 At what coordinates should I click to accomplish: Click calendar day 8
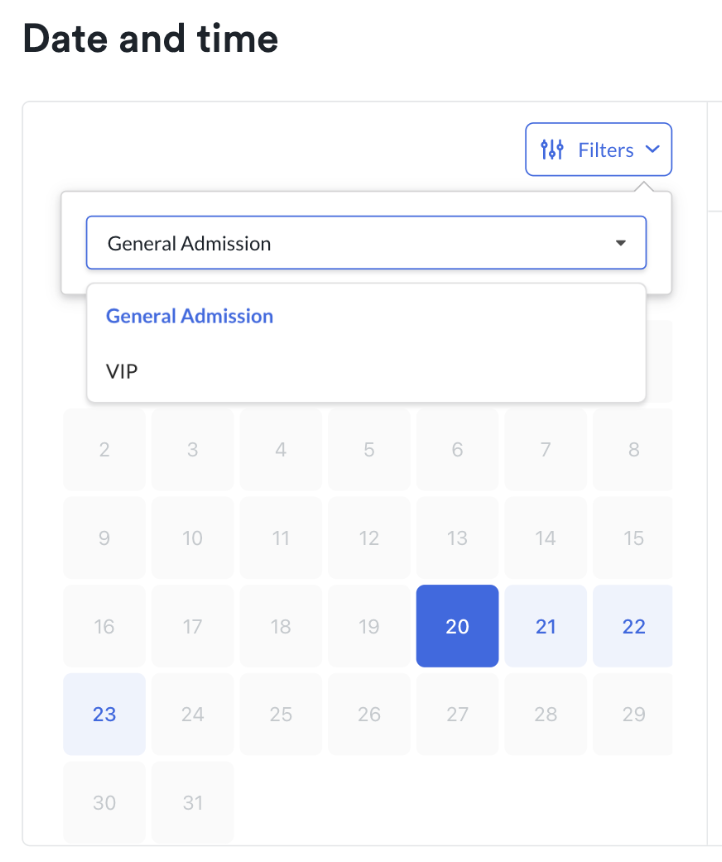633,450
